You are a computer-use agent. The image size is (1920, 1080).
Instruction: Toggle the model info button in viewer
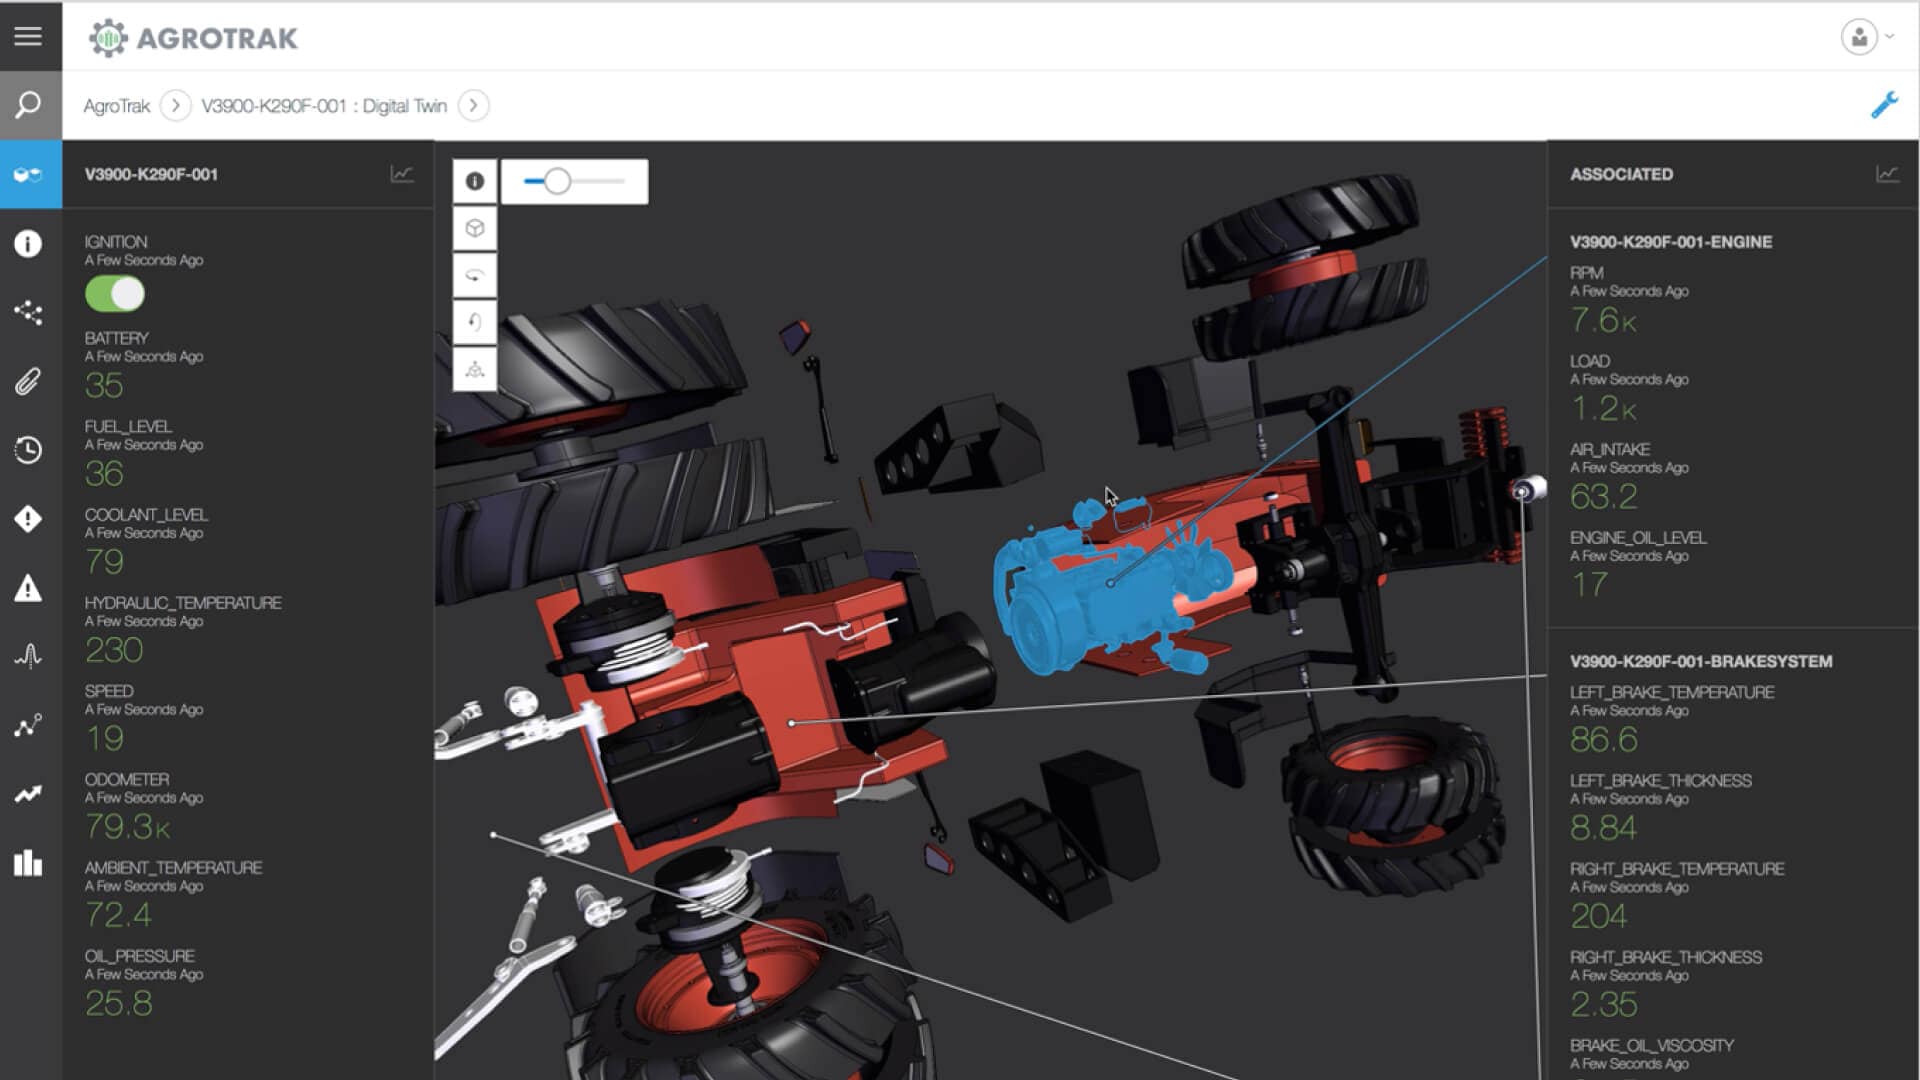pos(475,181)
